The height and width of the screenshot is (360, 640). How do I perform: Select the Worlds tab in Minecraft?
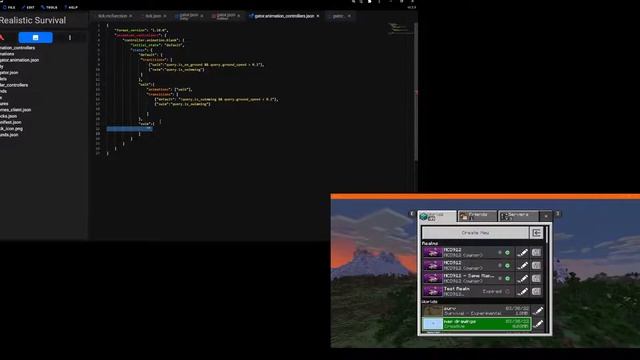point(438,217)
